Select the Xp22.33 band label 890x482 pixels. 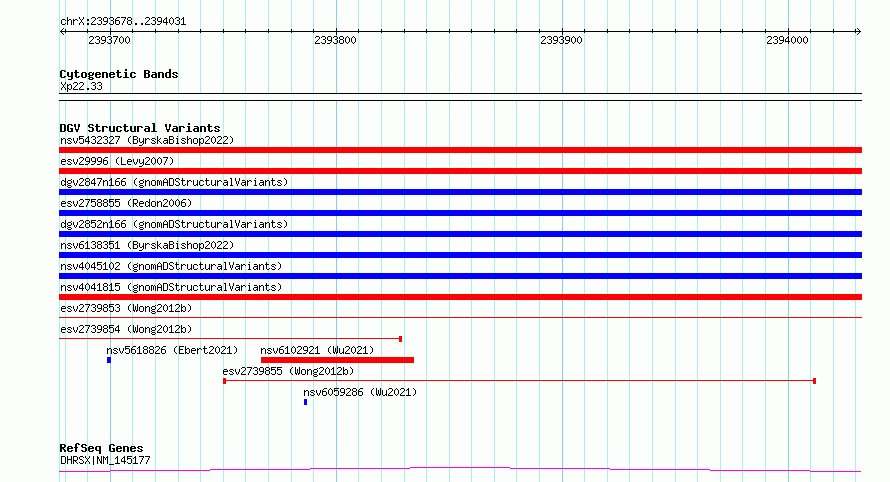[81, 86]
